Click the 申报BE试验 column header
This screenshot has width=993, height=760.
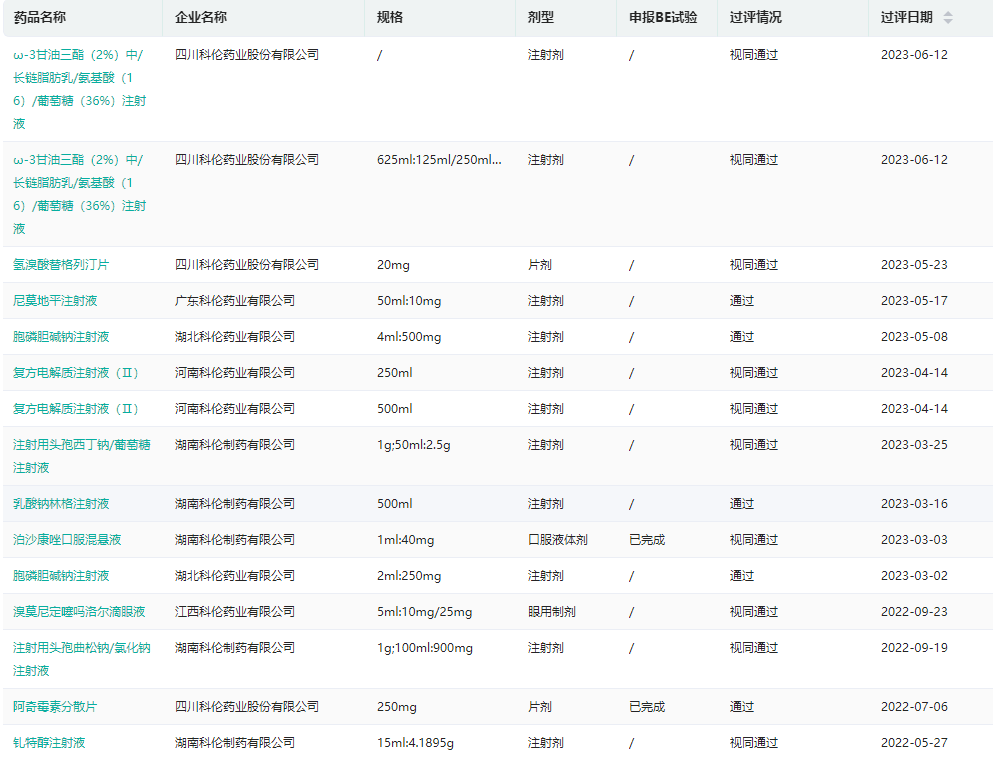[663, 18]
